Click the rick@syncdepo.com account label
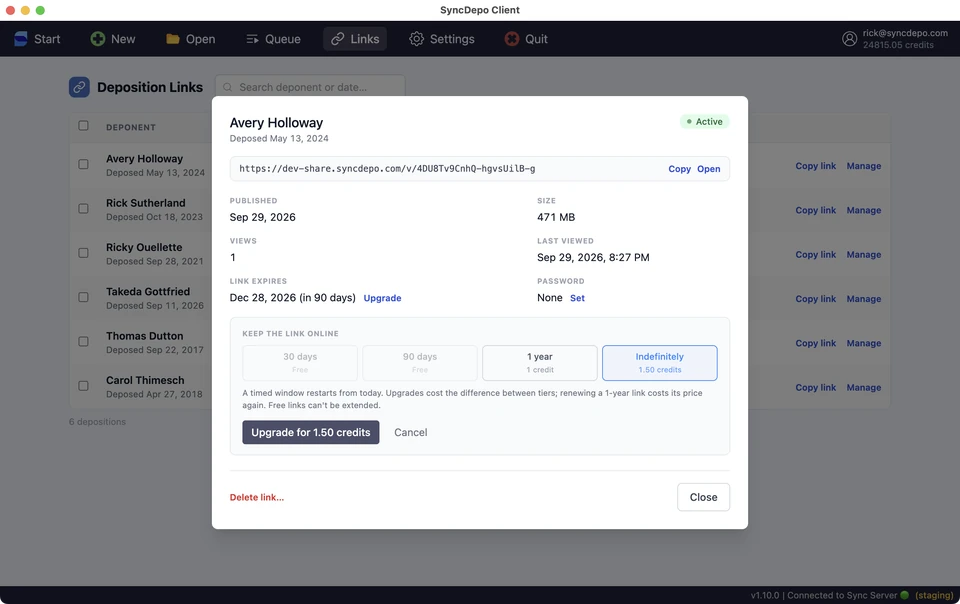 click(x=905, y=33)
